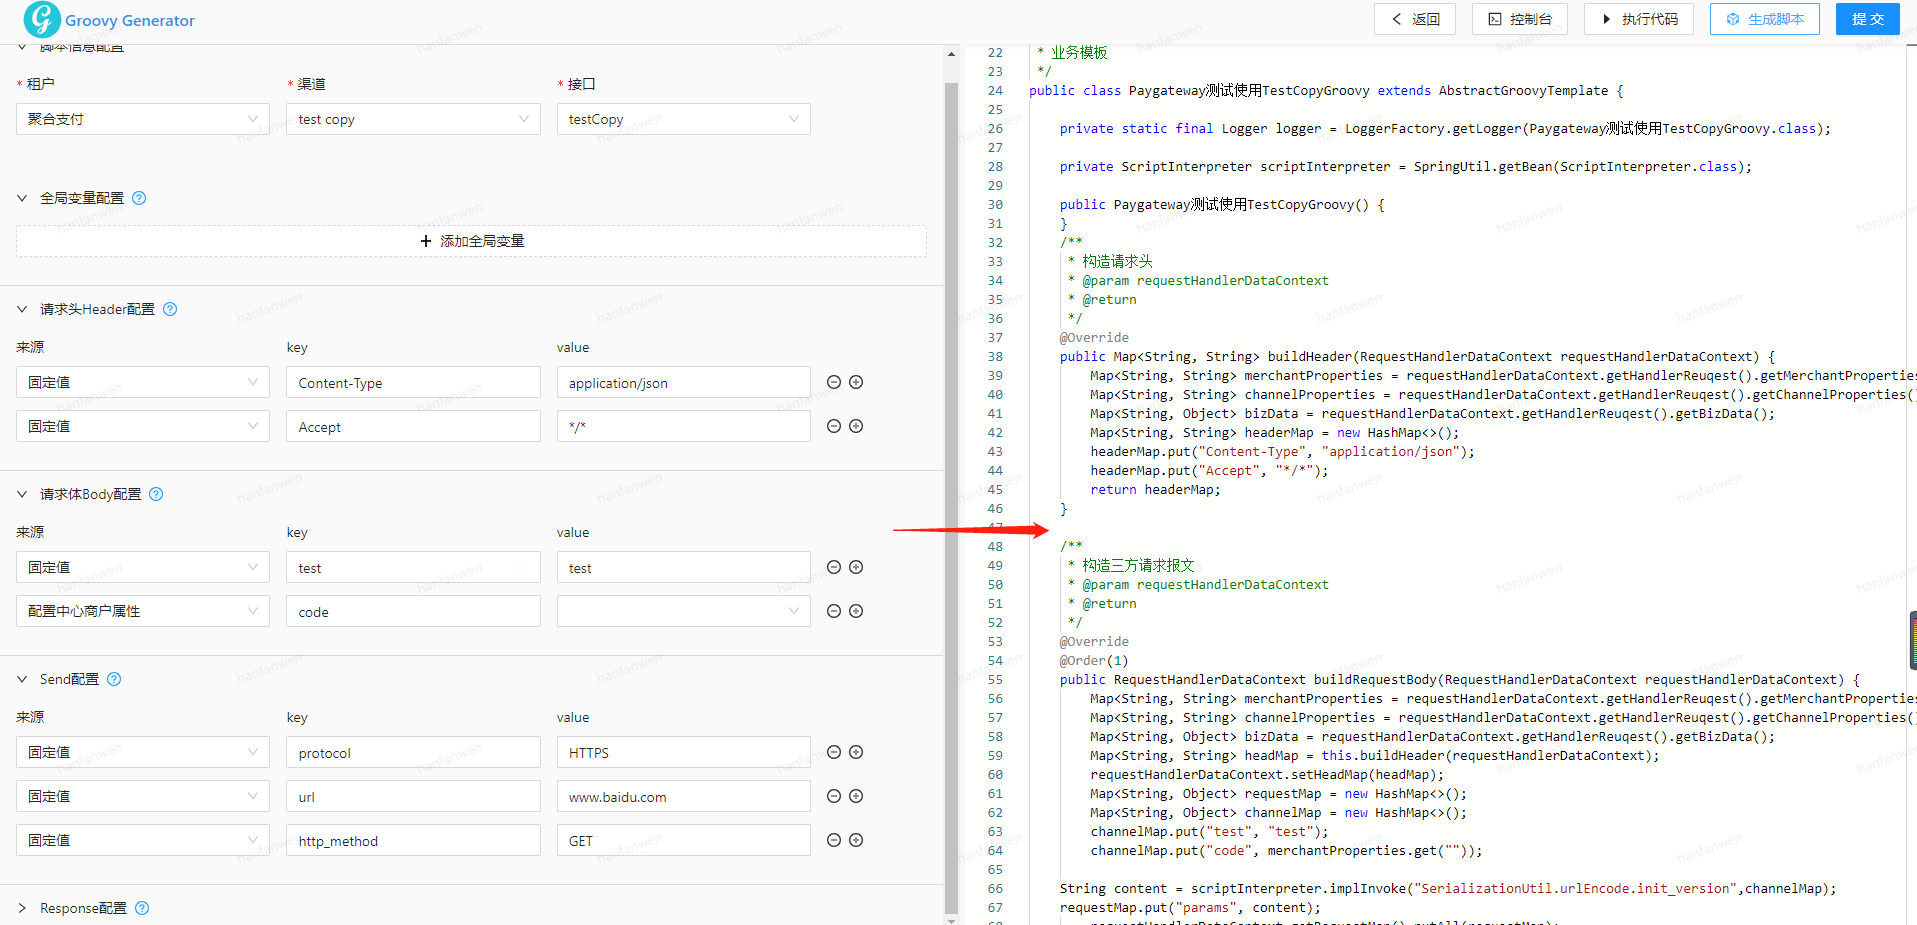Open help tooltip for 请求头Header配置
Screen dimensions: 1917x925
click(170, 309)
